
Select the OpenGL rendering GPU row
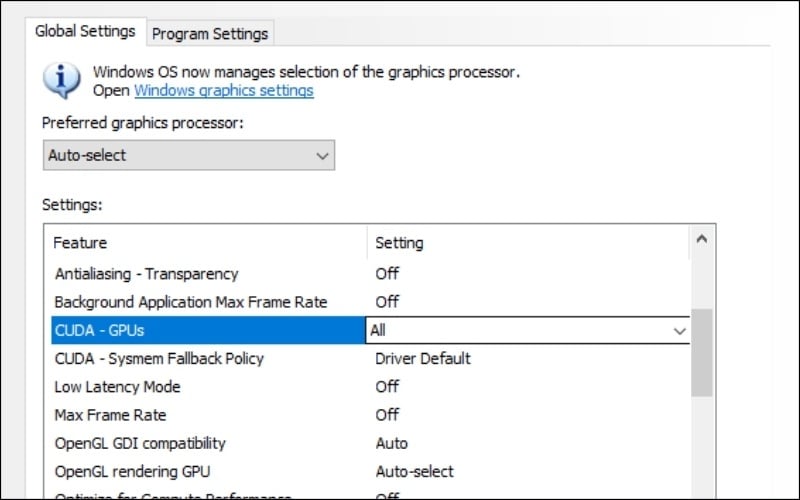point(132,471)
